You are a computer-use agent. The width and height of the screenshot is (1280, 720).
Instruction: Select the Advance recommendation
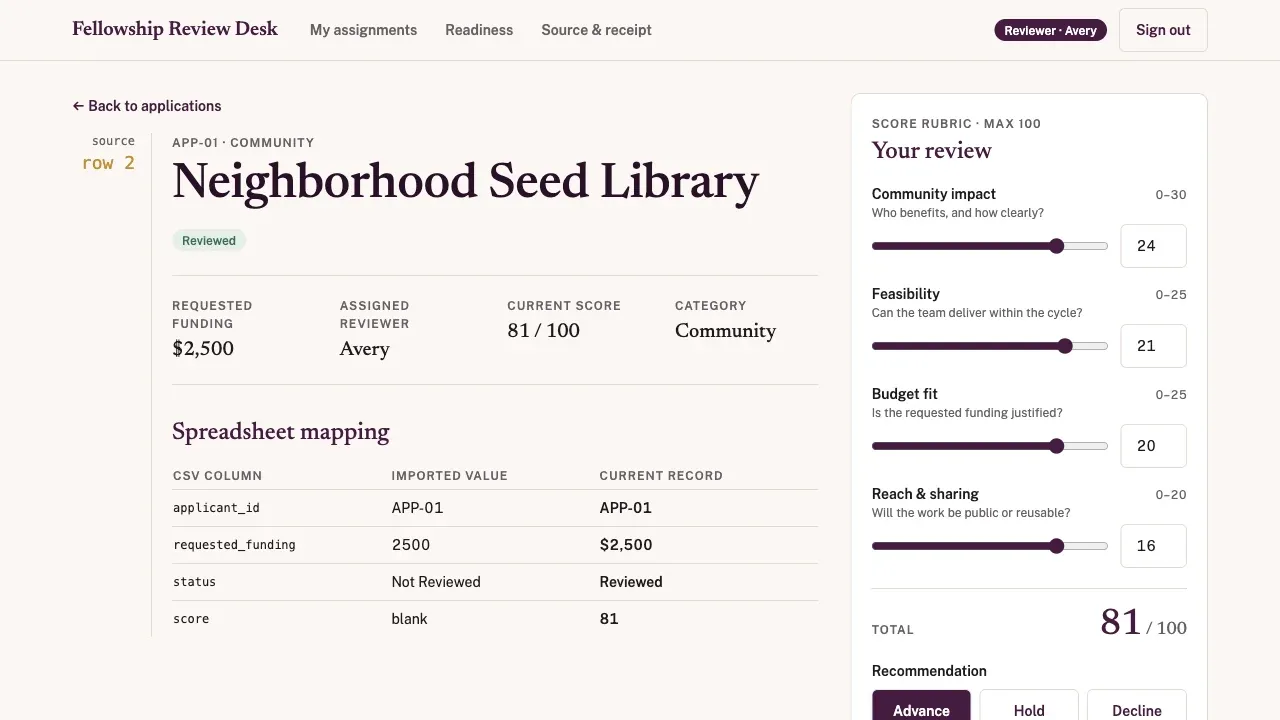921,706
